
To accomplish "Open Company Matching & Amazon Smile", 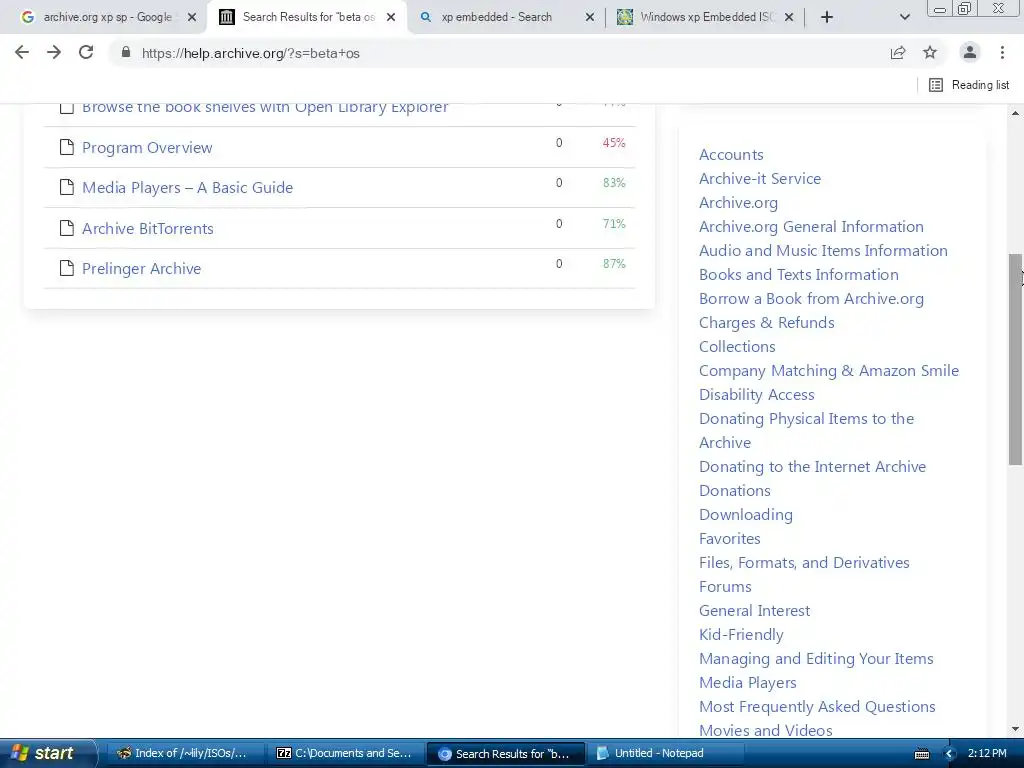I will point(829,371).
